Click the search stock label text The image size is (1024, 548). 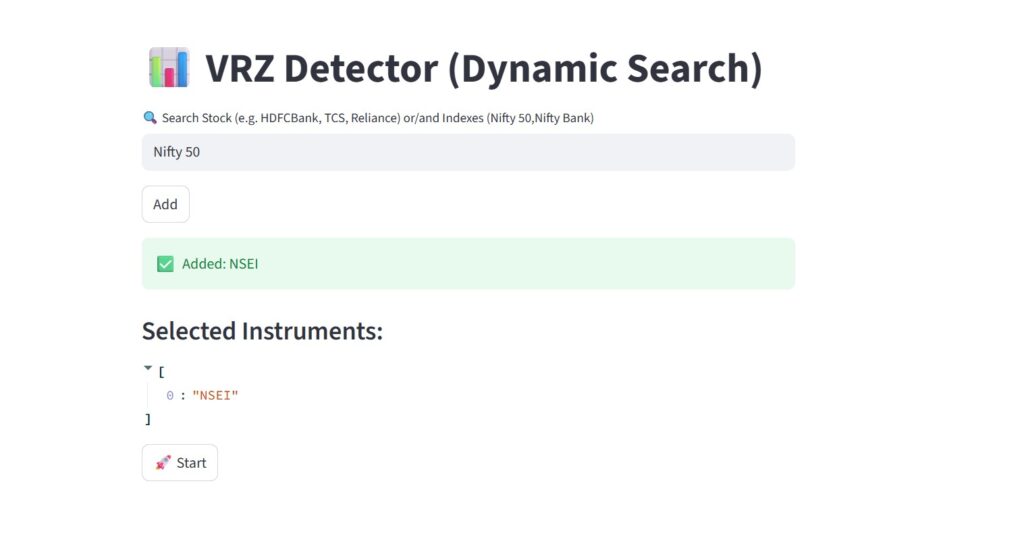pos(377,118)
